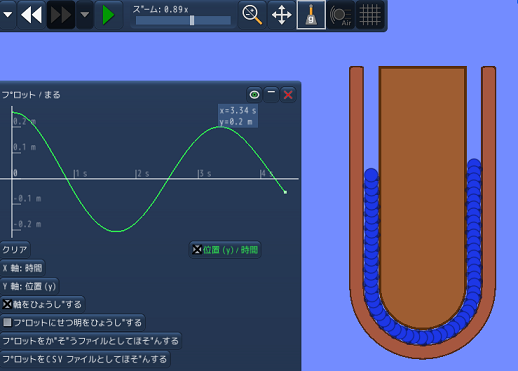
Task: Select the pan move arrows tool
Action: (282, 15)
